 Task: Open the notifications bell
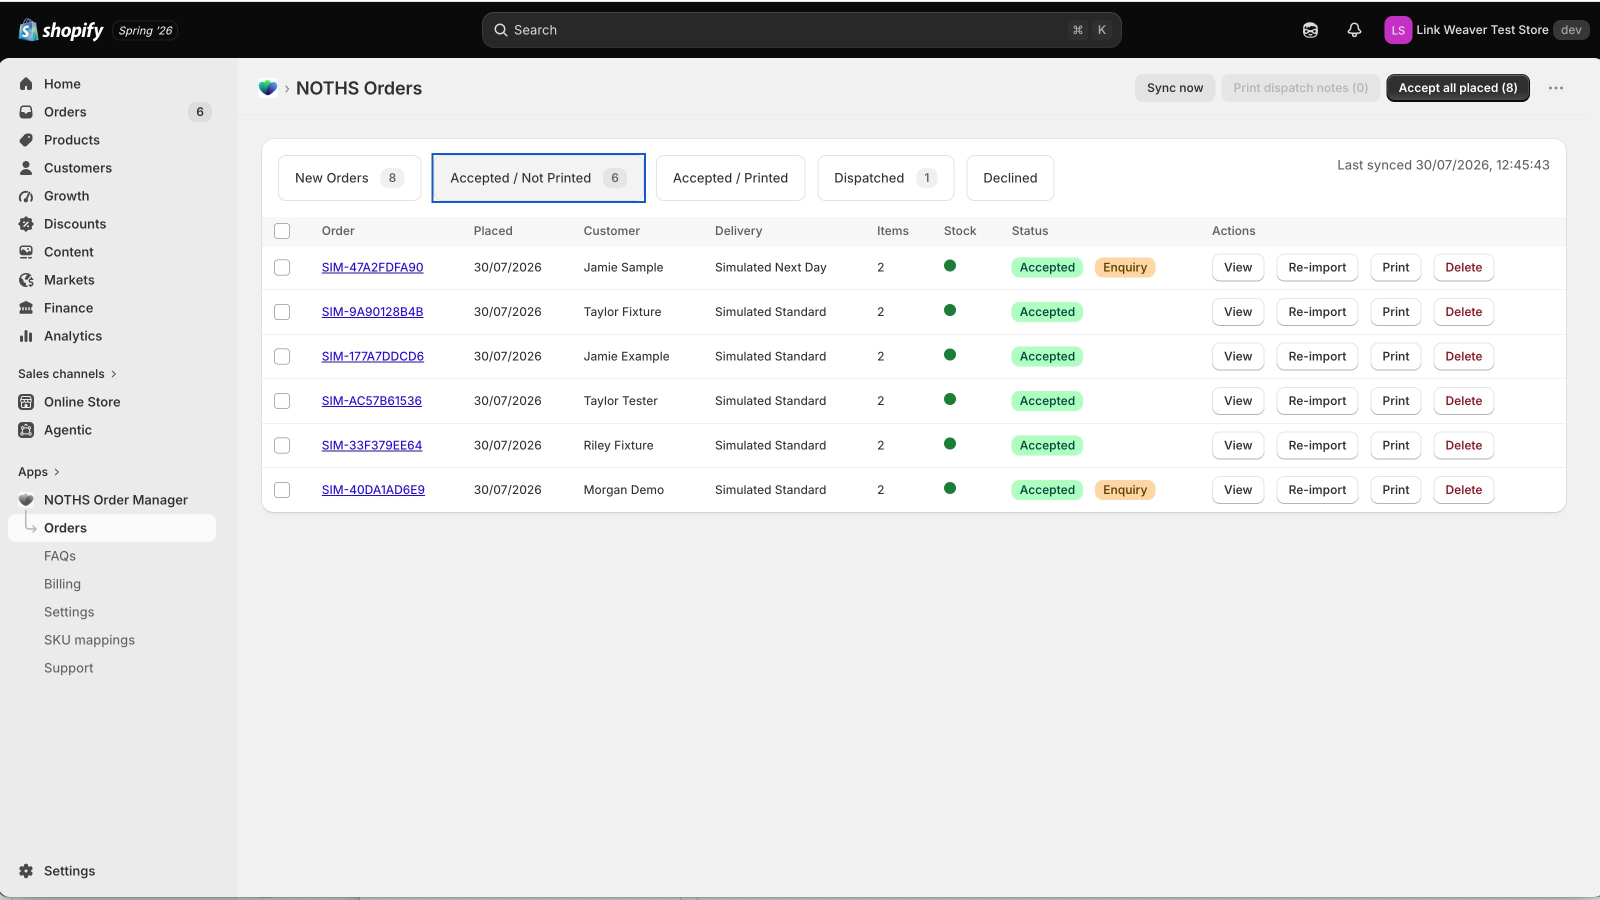click(x=1354, y=30)
